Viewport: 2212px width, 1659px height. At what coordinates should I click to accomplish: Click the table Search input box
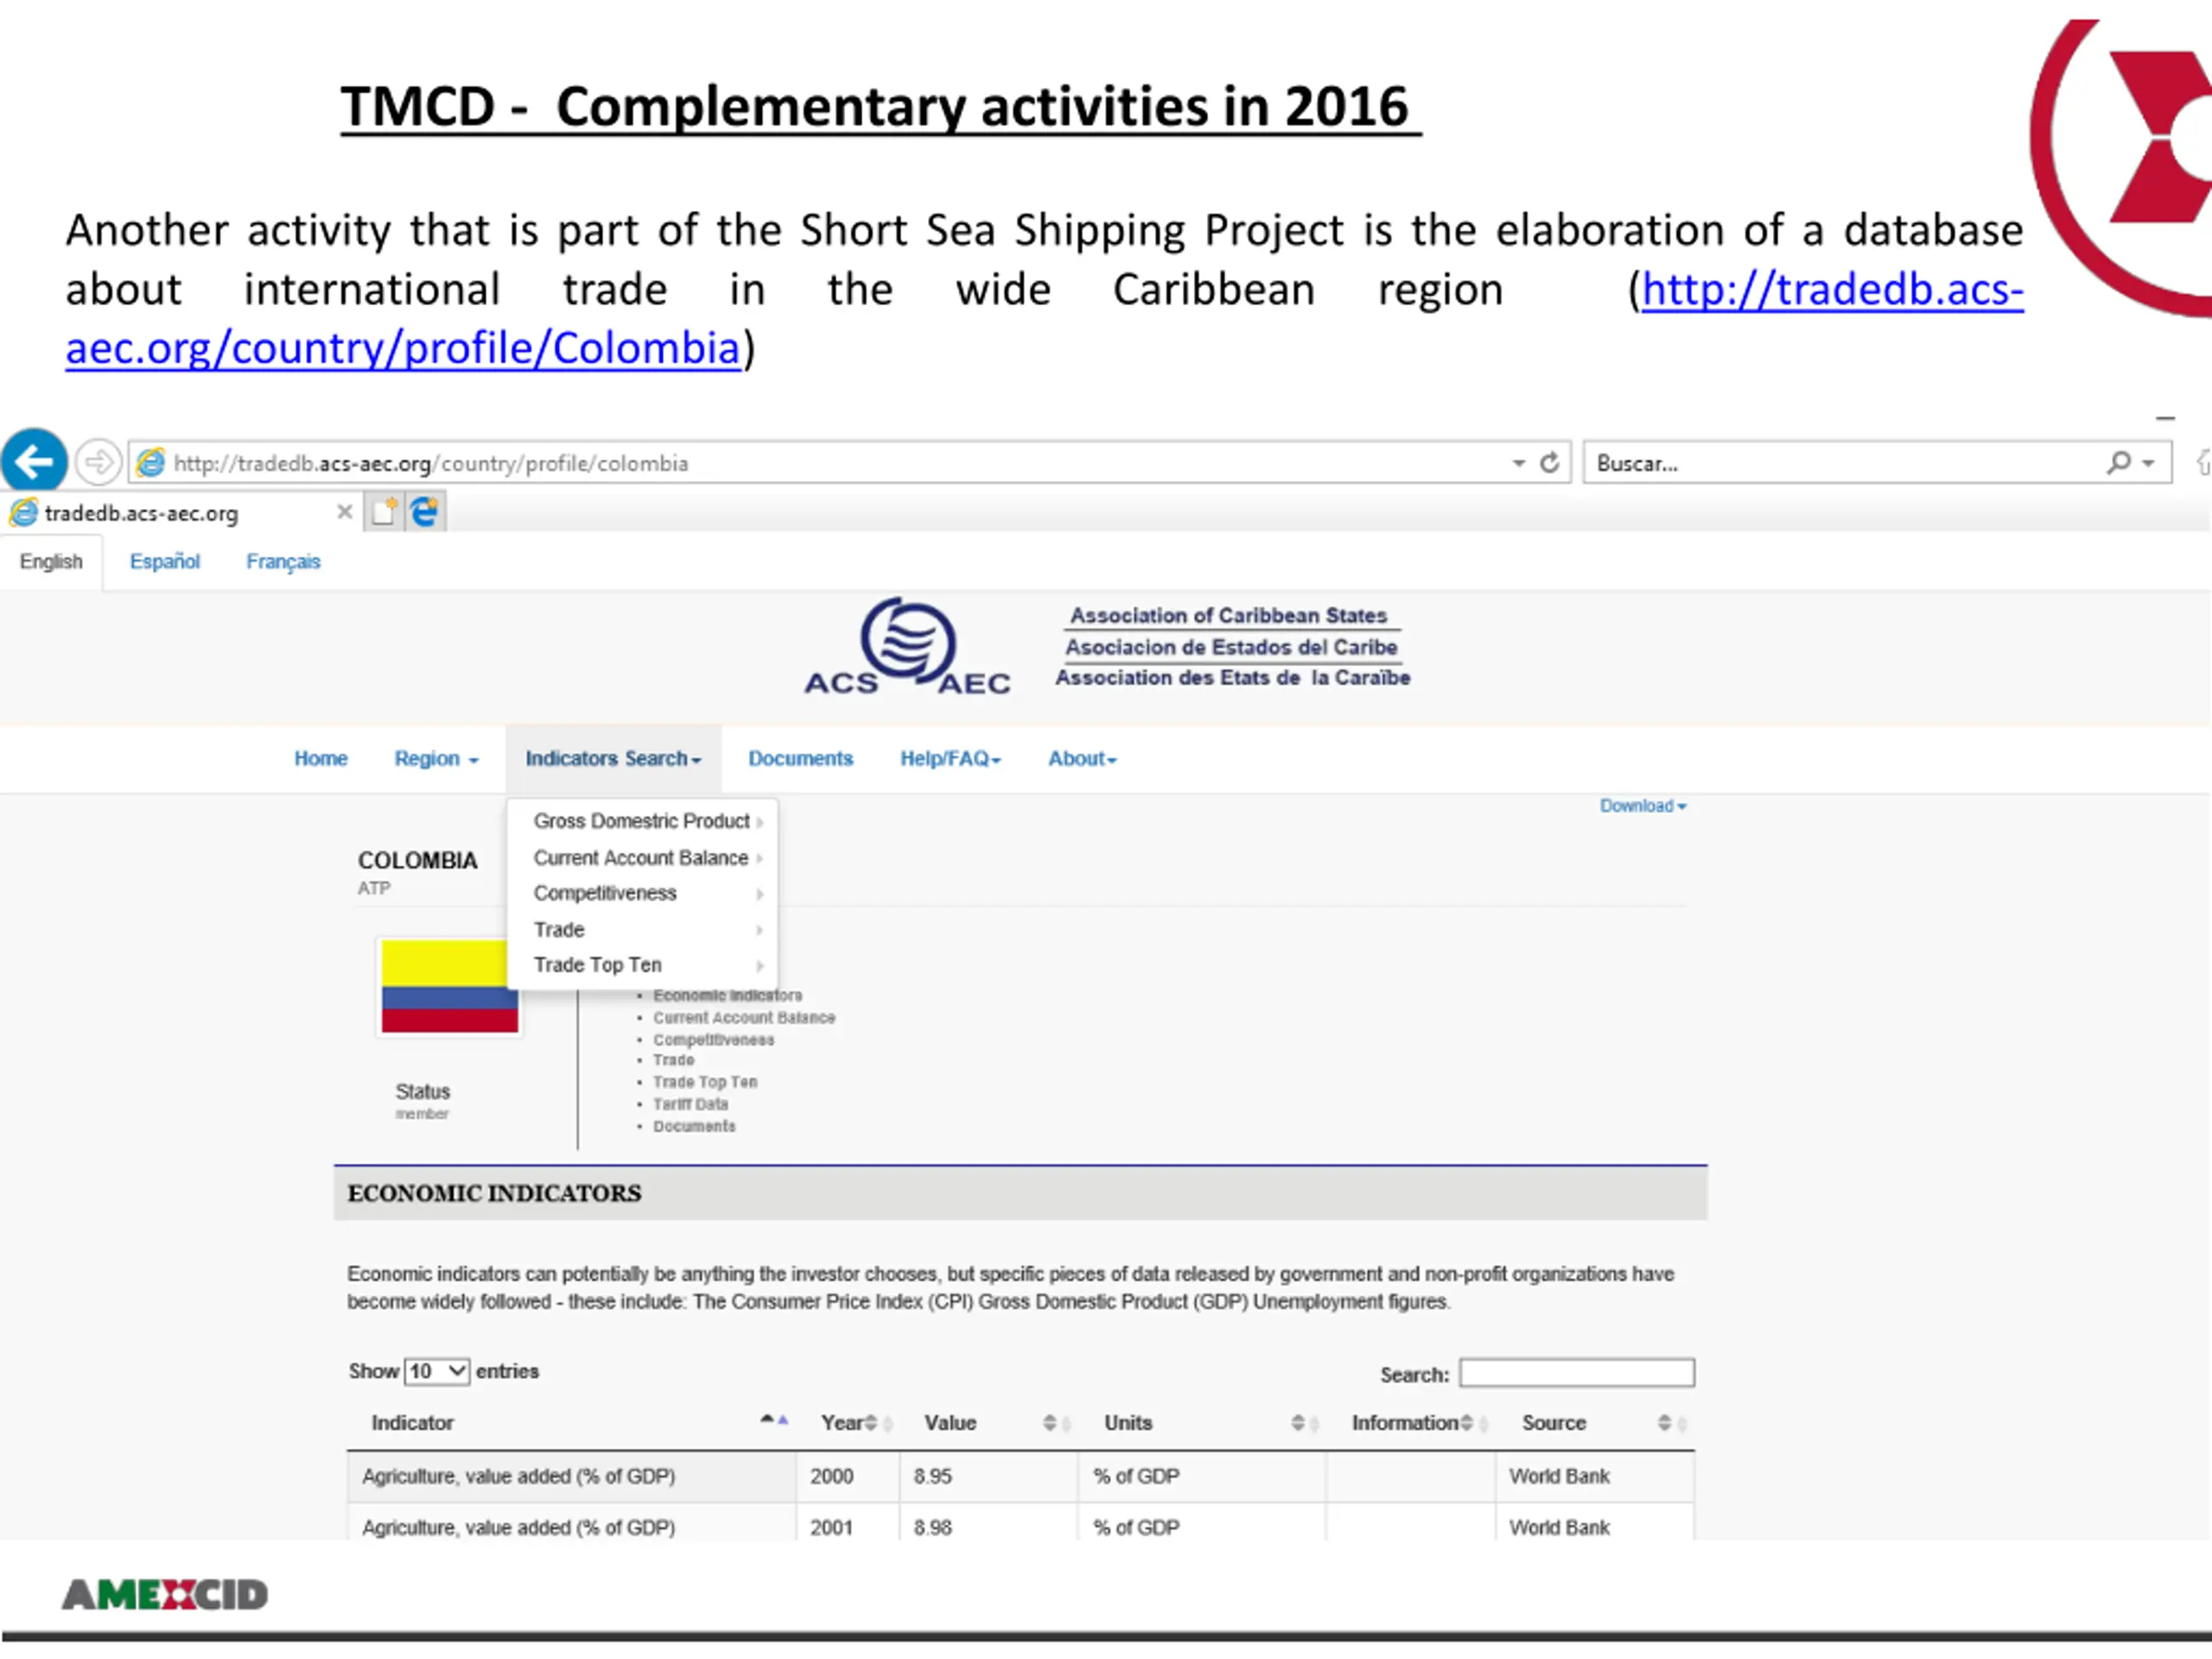1576,1373
